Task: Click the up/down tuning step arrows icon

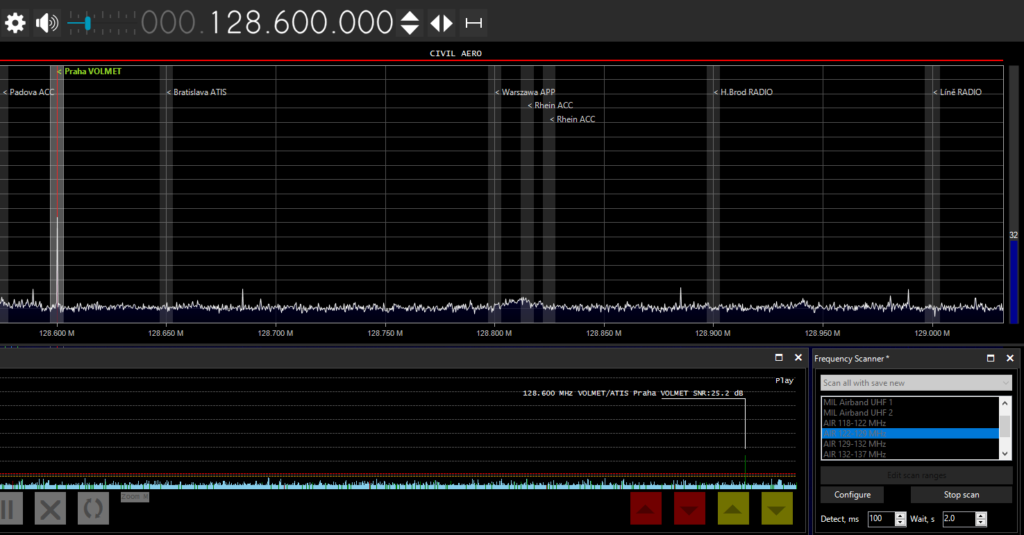Action: [x=409, y=24]
